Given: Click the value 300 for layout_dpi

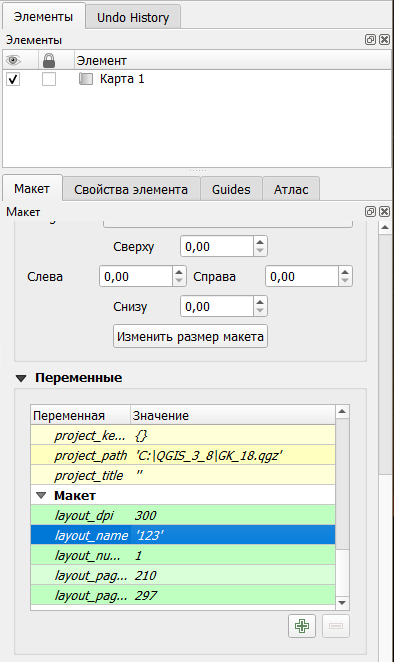Looking at the screenshot, I should click(145, 515).
